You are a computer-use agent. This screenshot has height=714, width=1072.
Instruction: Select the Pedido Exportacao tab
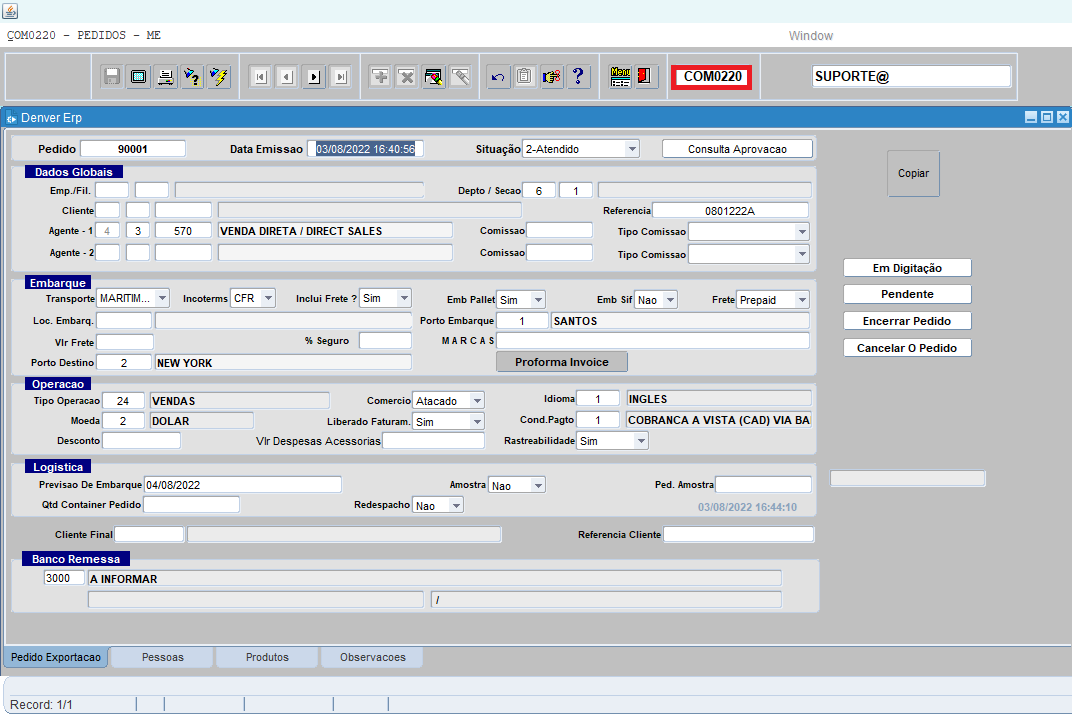pyautogui.click(x=56, y=657)
